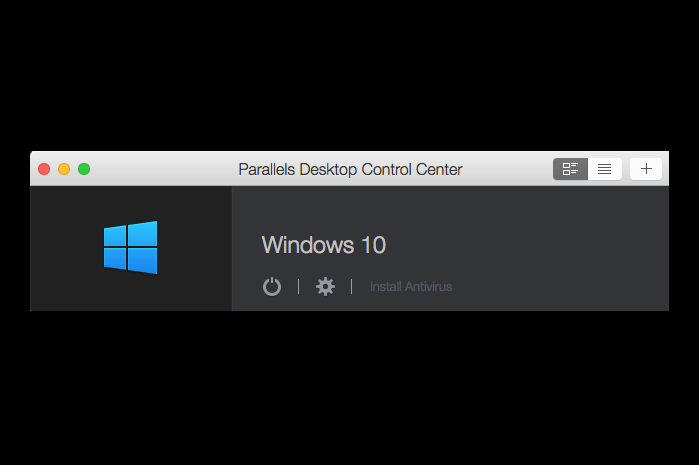Image resolution: width=699 pixels, height=465 pixels.
Task: Start the Windows 10 VM with the power icon
Action: [271, 286]
